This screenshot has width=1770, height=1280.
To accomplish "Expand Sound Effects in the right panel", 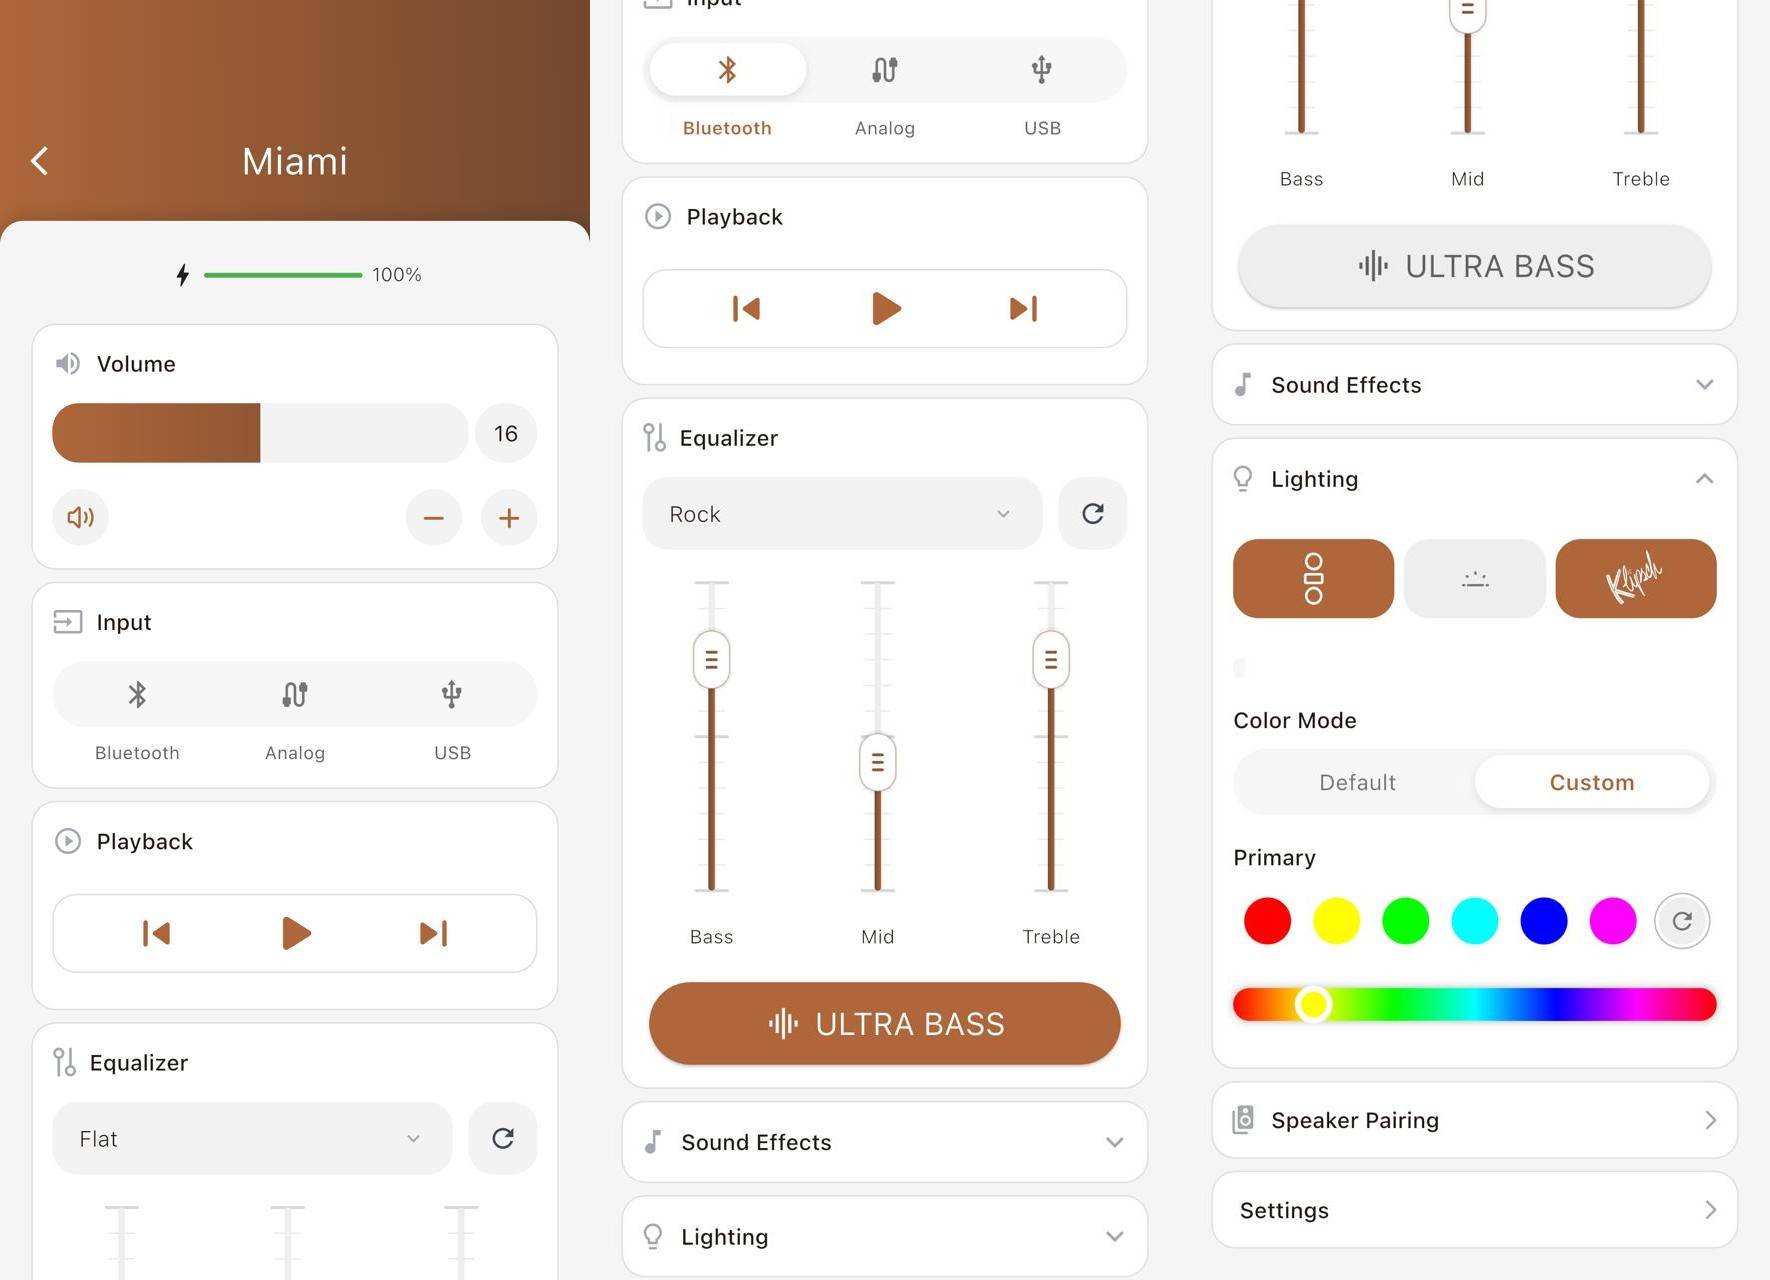I will pos(1475,385).
